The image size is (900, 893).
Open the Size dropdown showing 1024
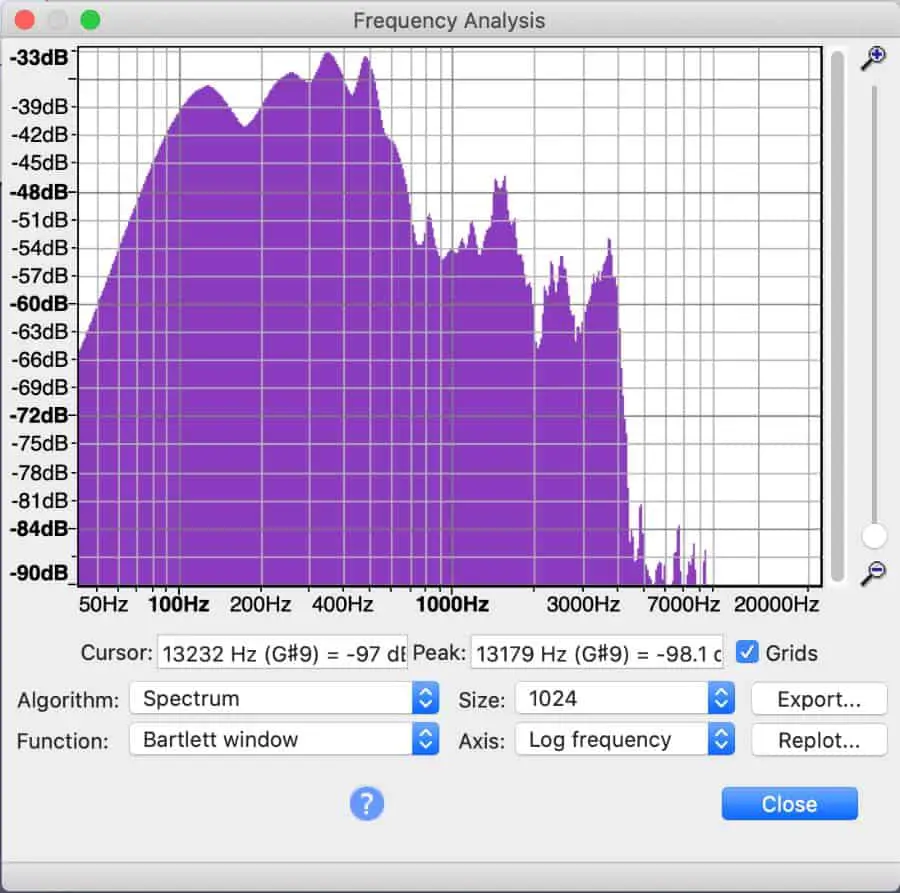point(625,698)
